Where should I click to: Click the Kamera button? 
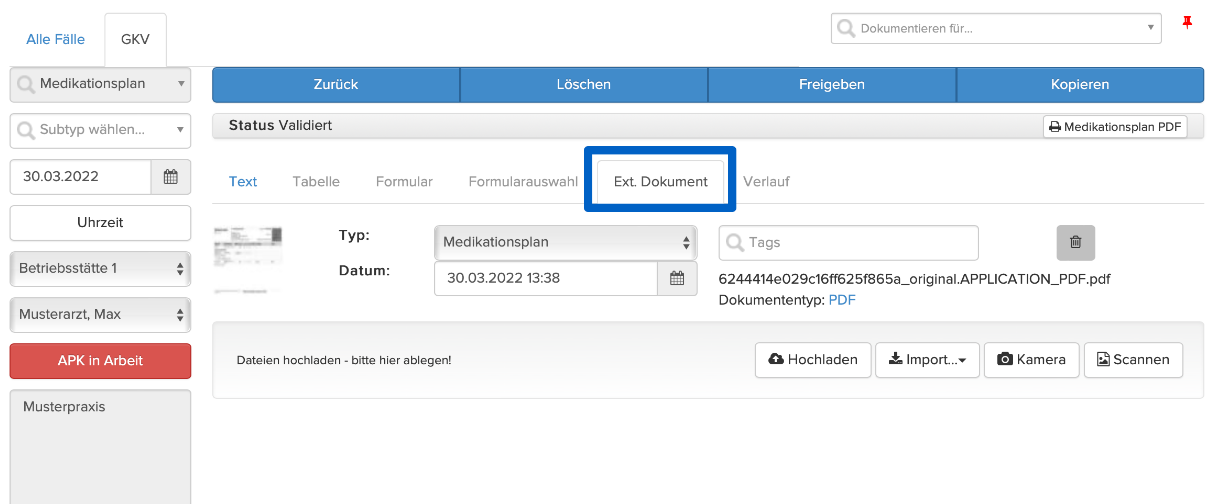point(1032,360)
